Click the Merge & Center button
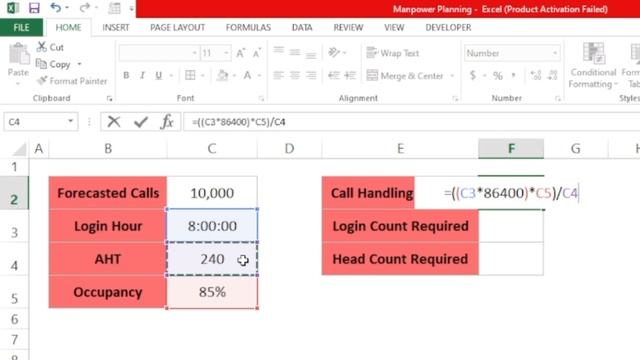The image size is (640, 360). 404,76
